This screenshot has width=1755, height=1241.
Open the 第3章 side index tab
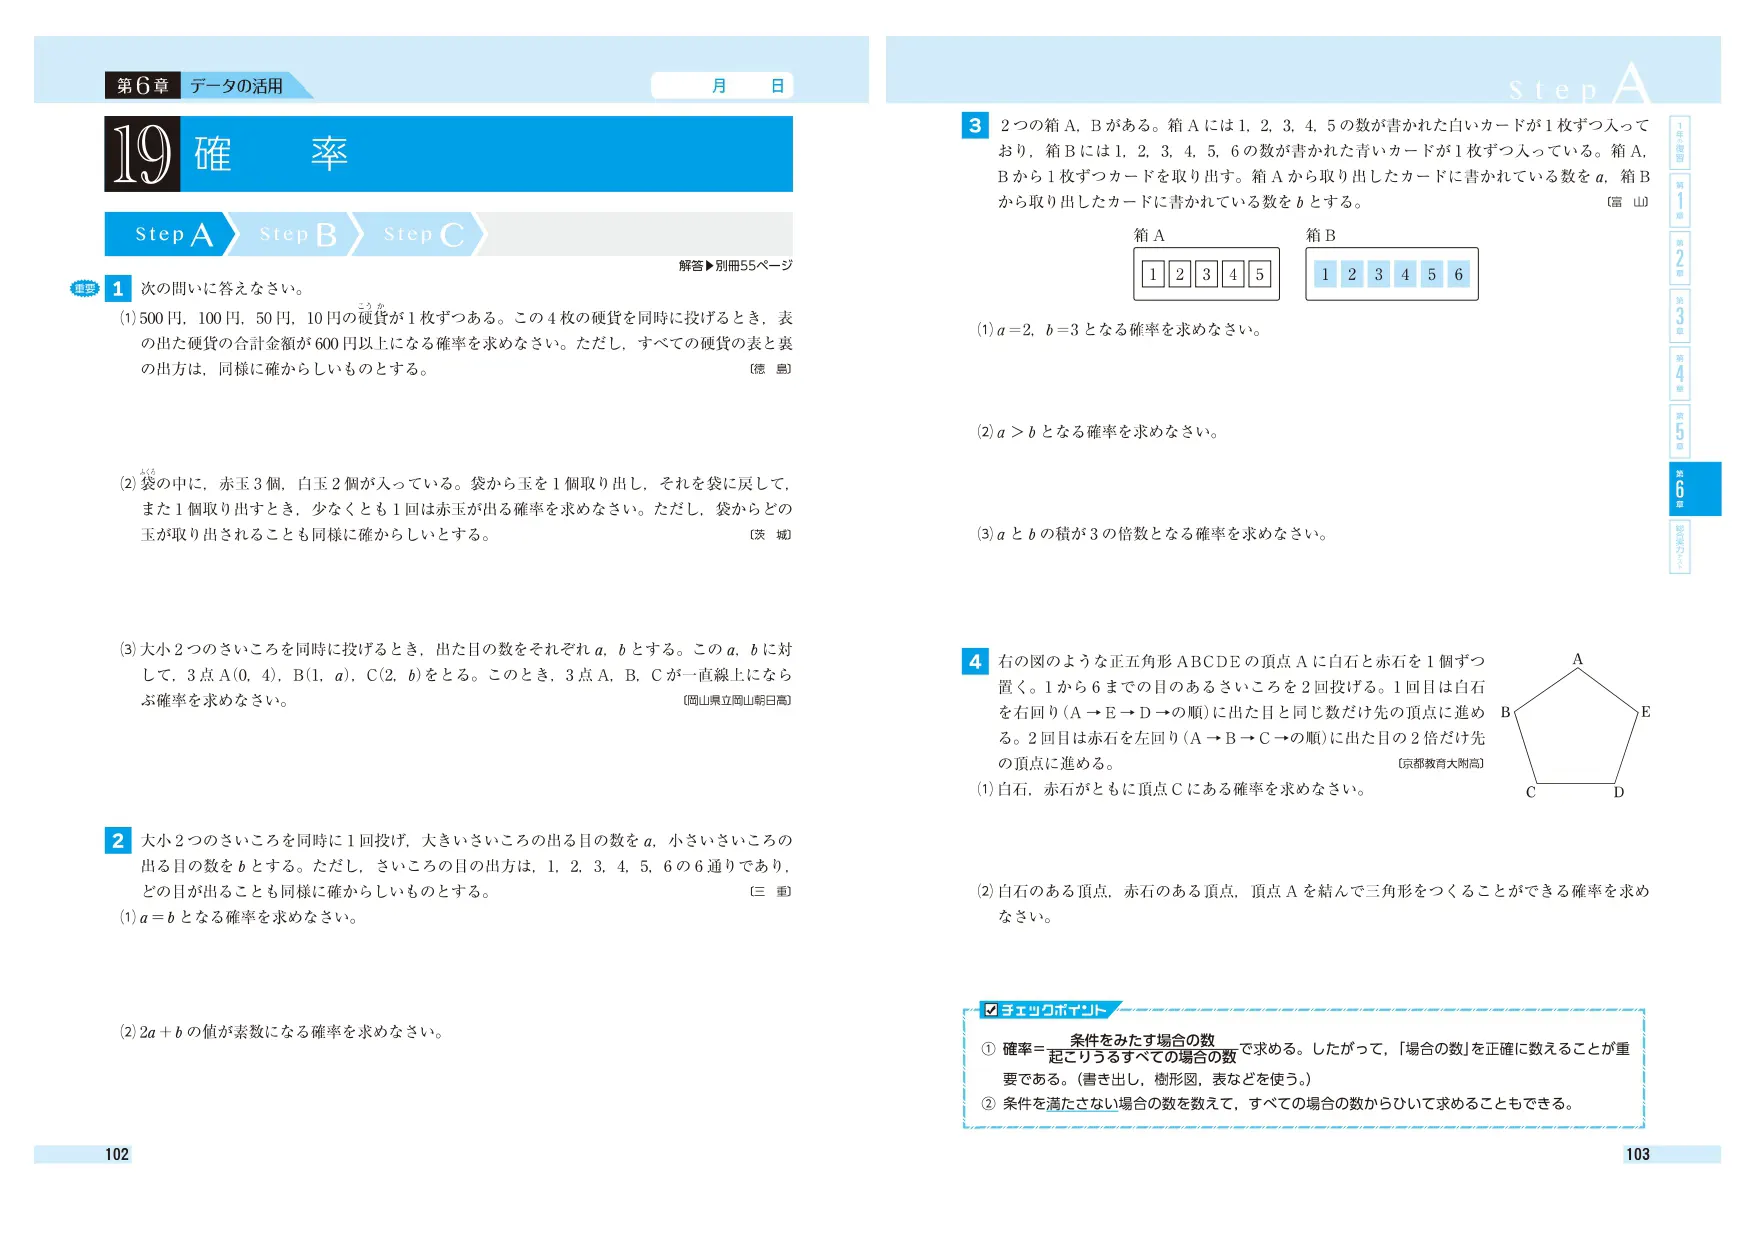[x=1680, y=316]
